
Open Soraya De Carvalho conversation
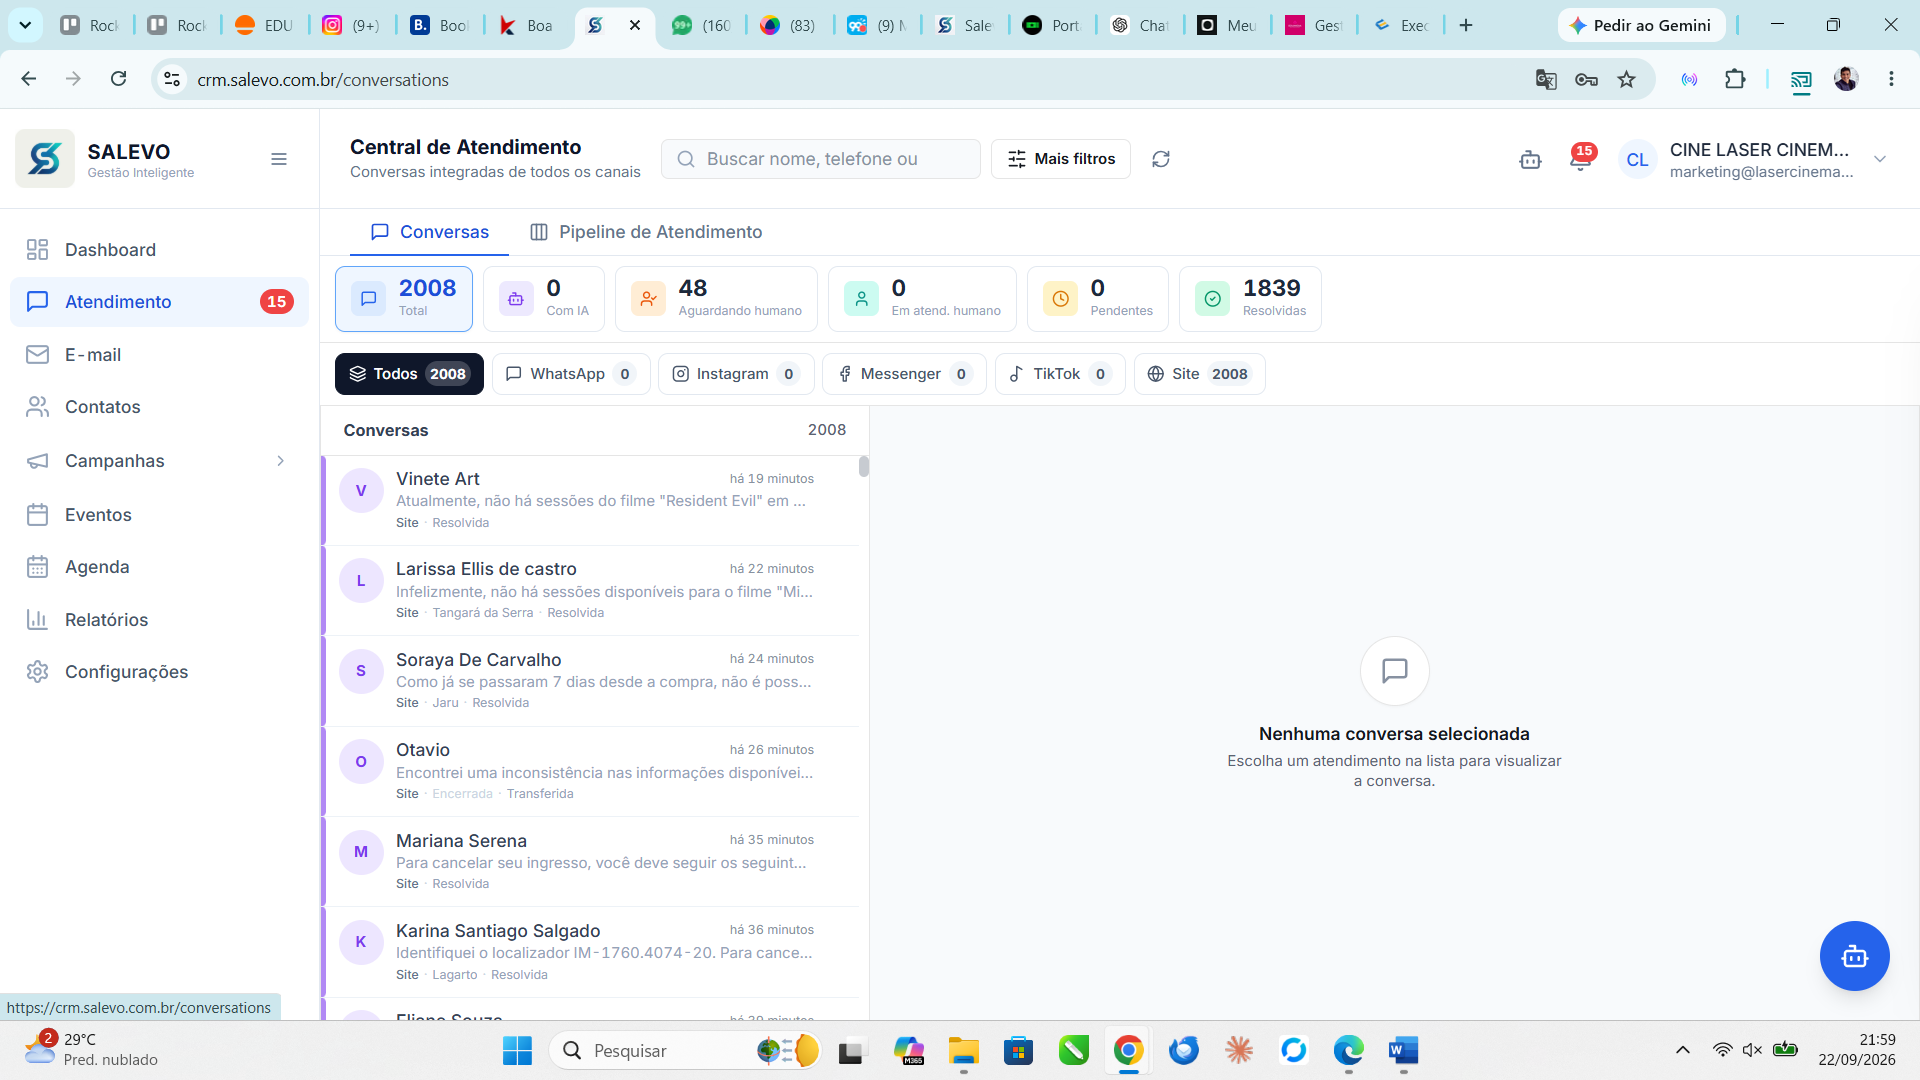590,681
